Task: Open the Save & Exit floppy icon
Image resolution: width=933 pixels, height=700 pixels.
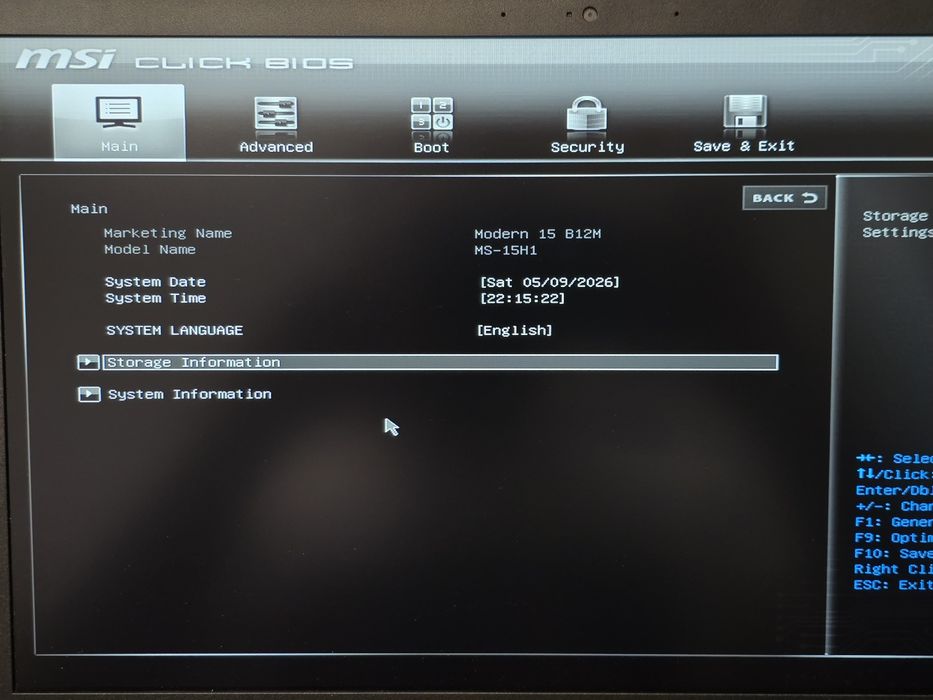Action: click(x=744, y=111)
